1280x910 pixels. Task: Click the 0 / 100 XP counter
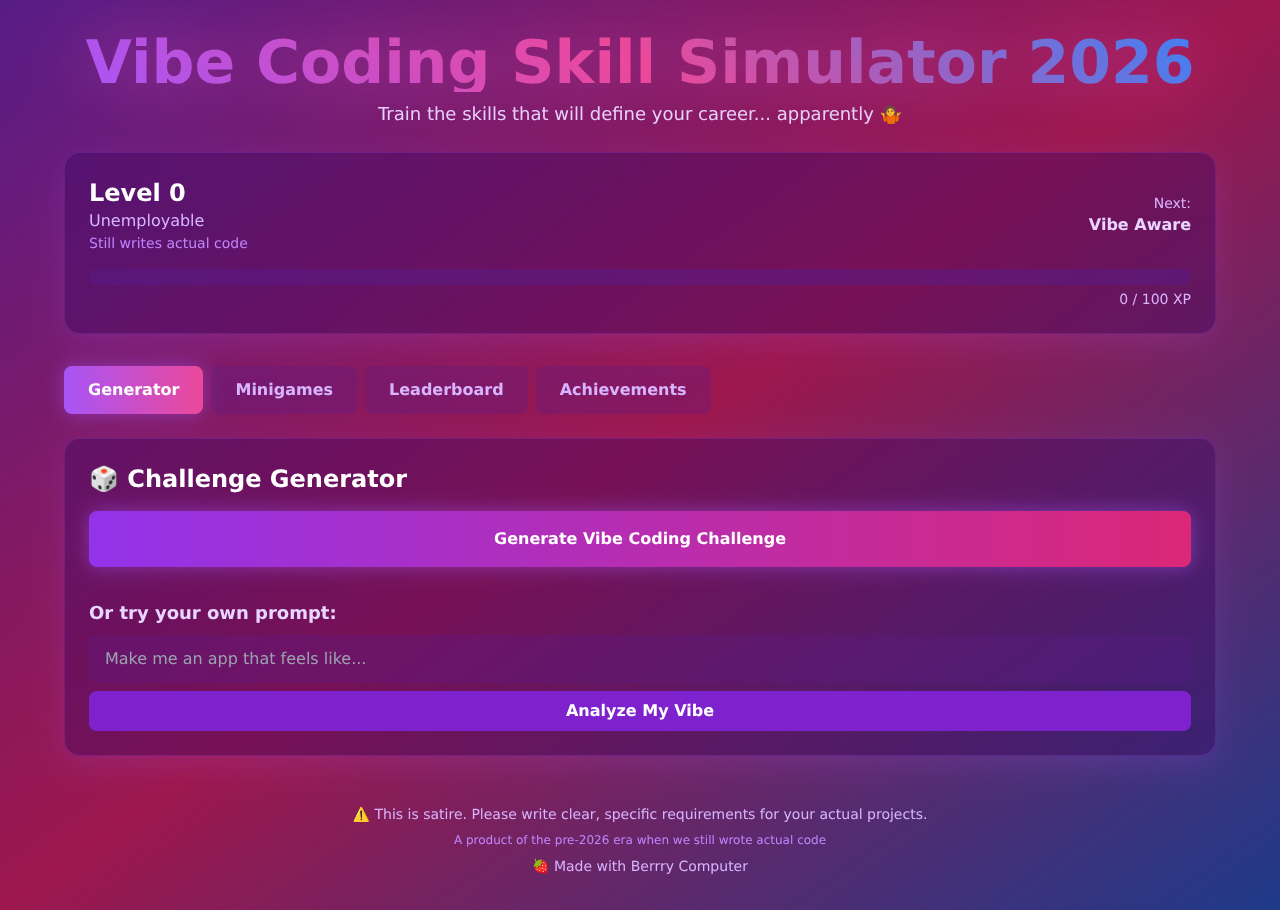[x=1154, y=299]
